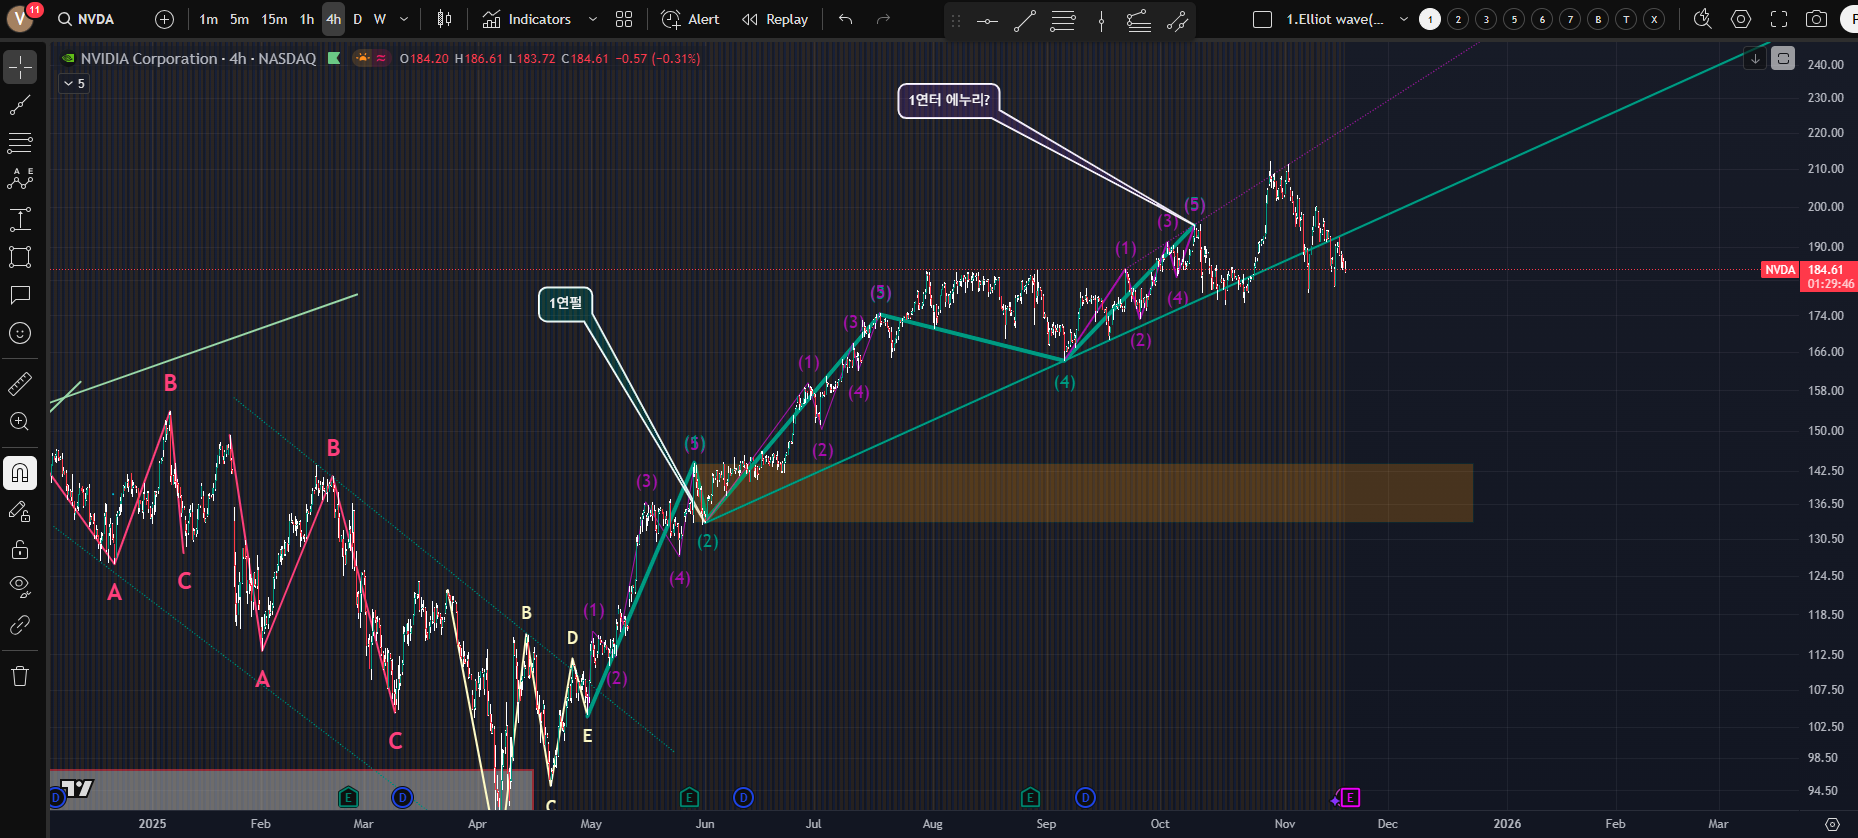Toggle lock all drawing tools
The width and height of the screenshot is (1858, 838).
pyautogui.click(x=20, y=549)
